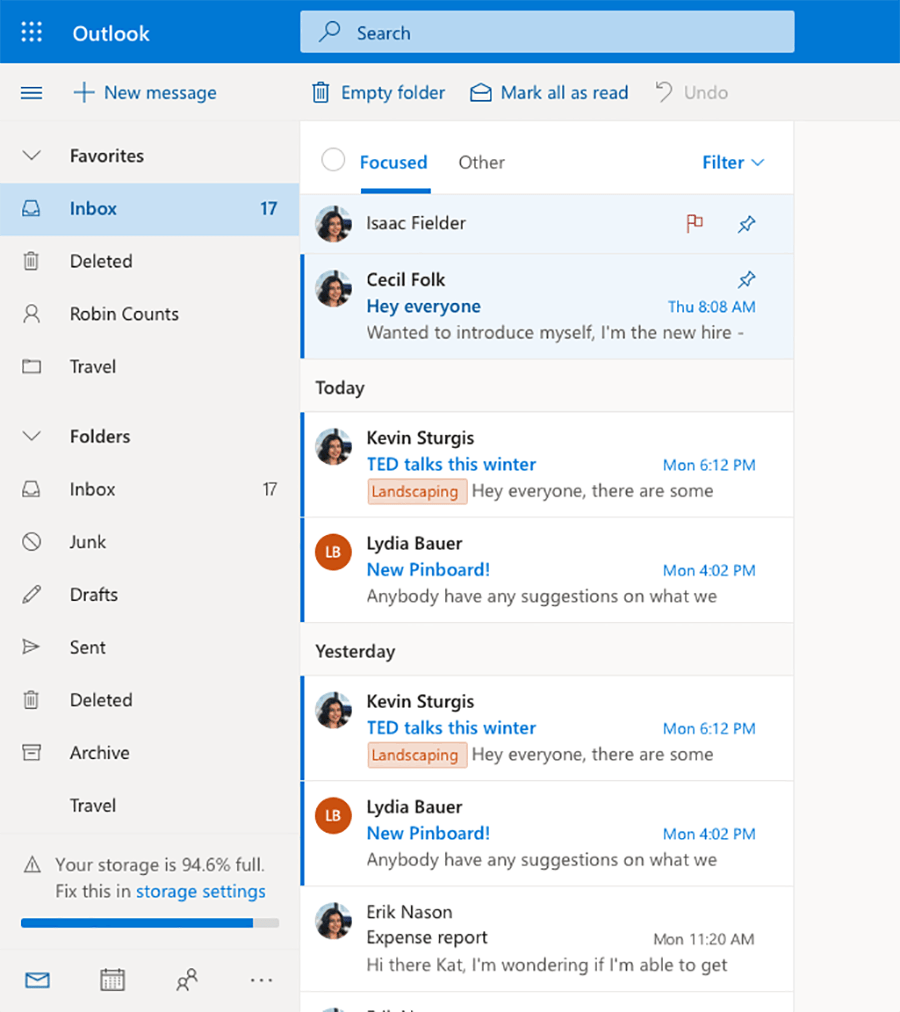Select the Focused tab
Screen dimensions: 900x1012
coord(393,162)
